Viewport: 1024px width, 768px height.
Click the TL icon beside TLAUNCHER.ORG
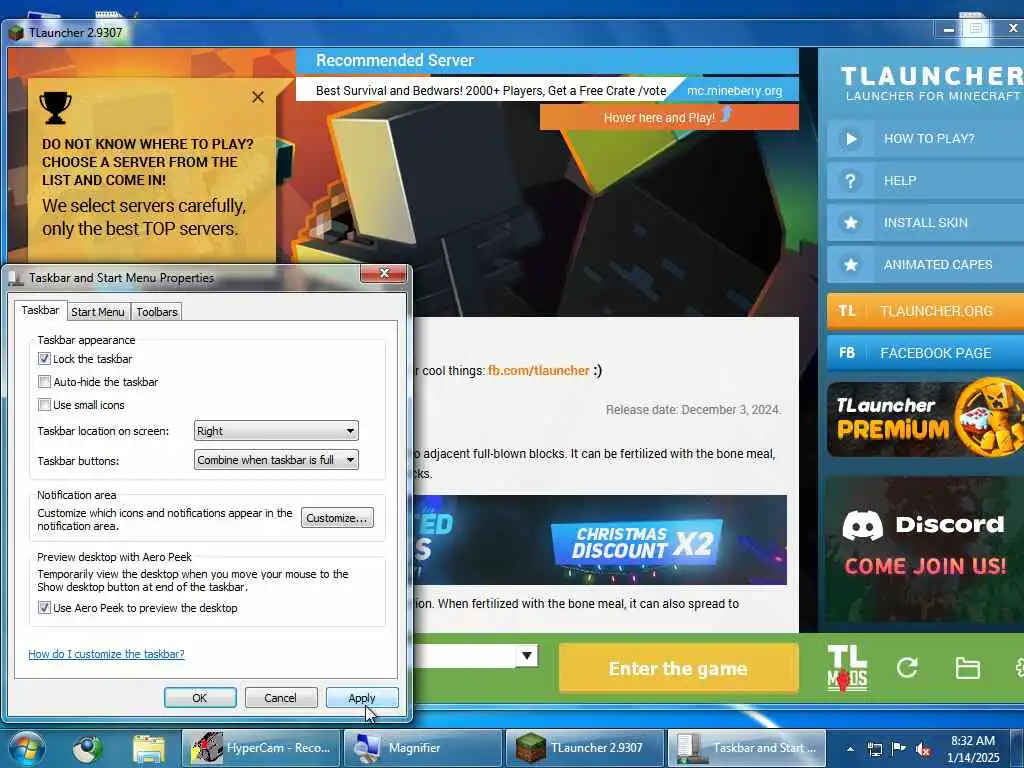tap(847, 311)
